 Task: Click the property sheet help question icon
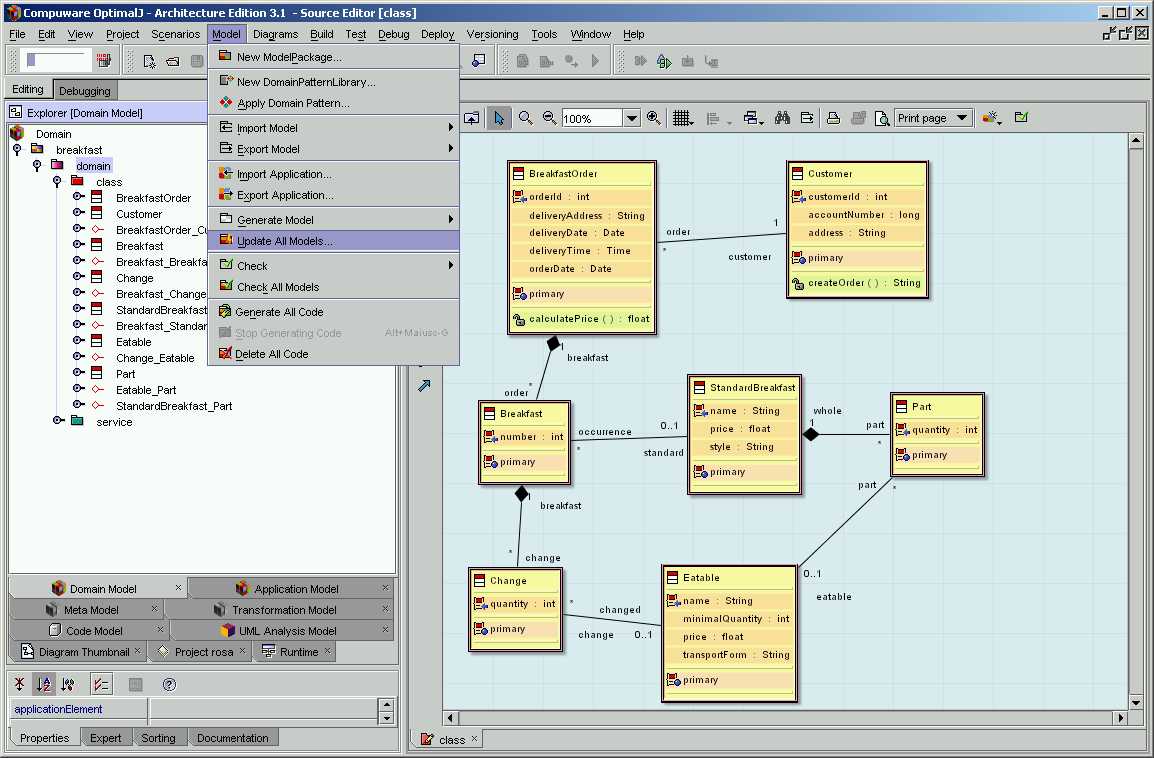point(169,684)
